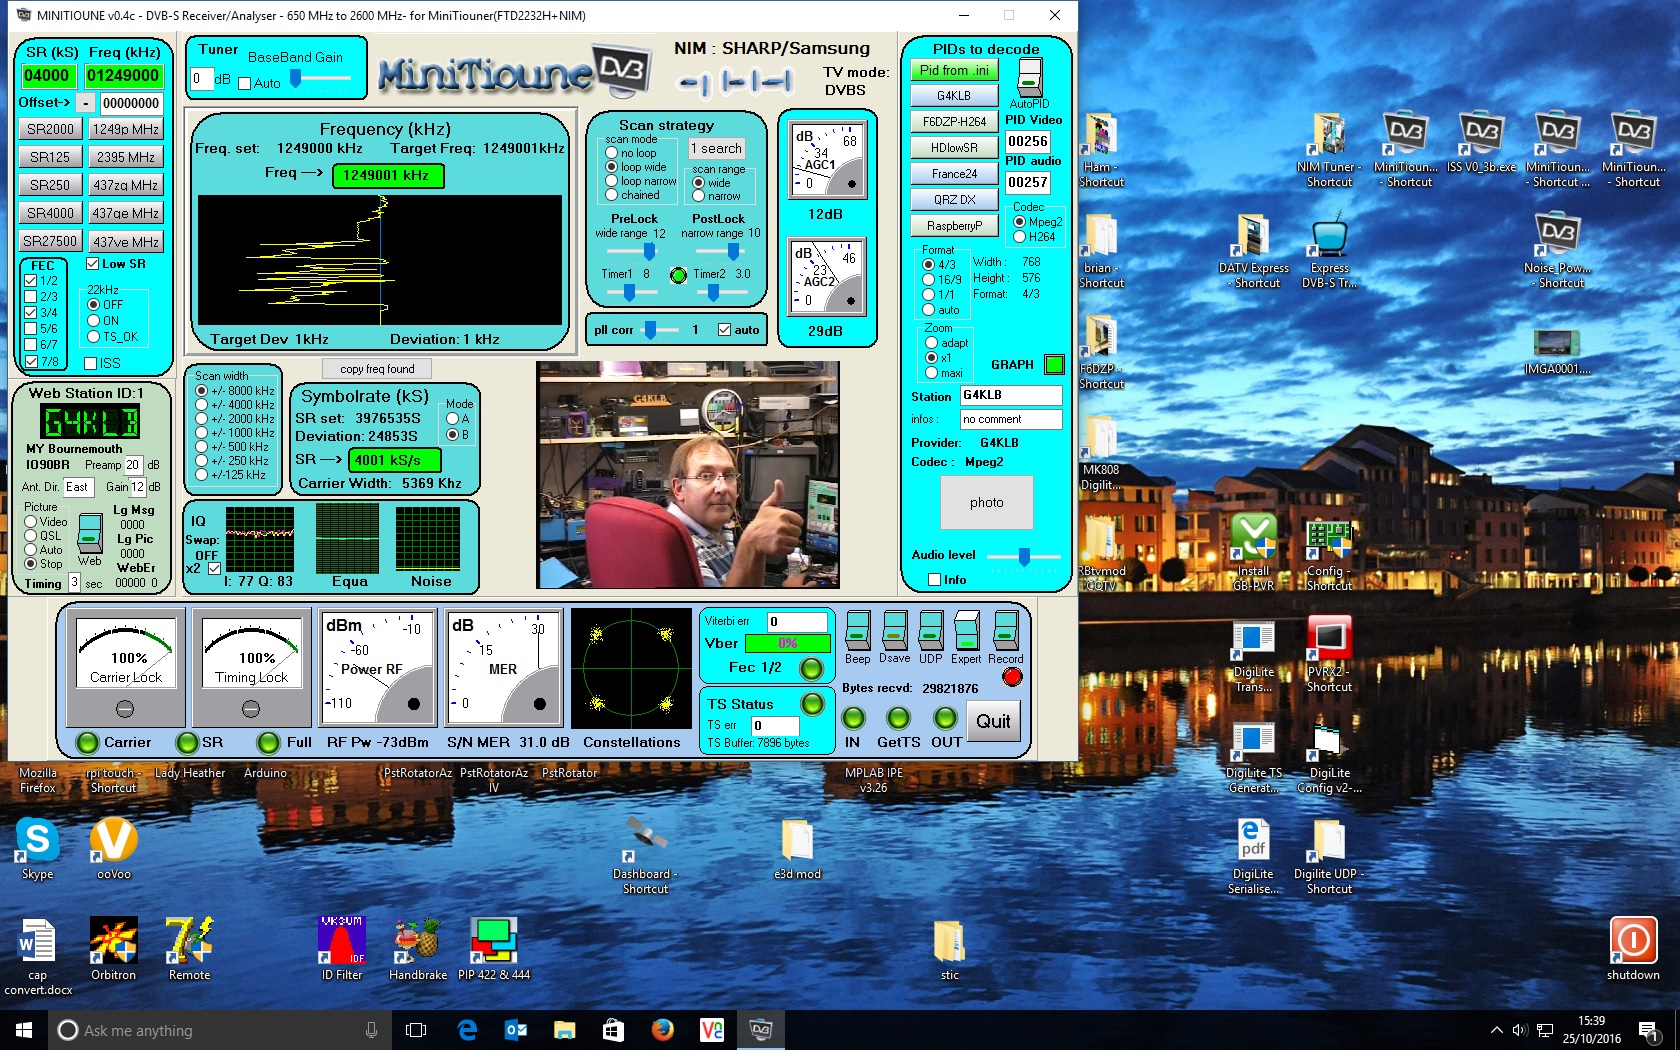Open Firefox from the taskbar
The height and width of the screenshot is (1050, 1680).
[662, 1030]
